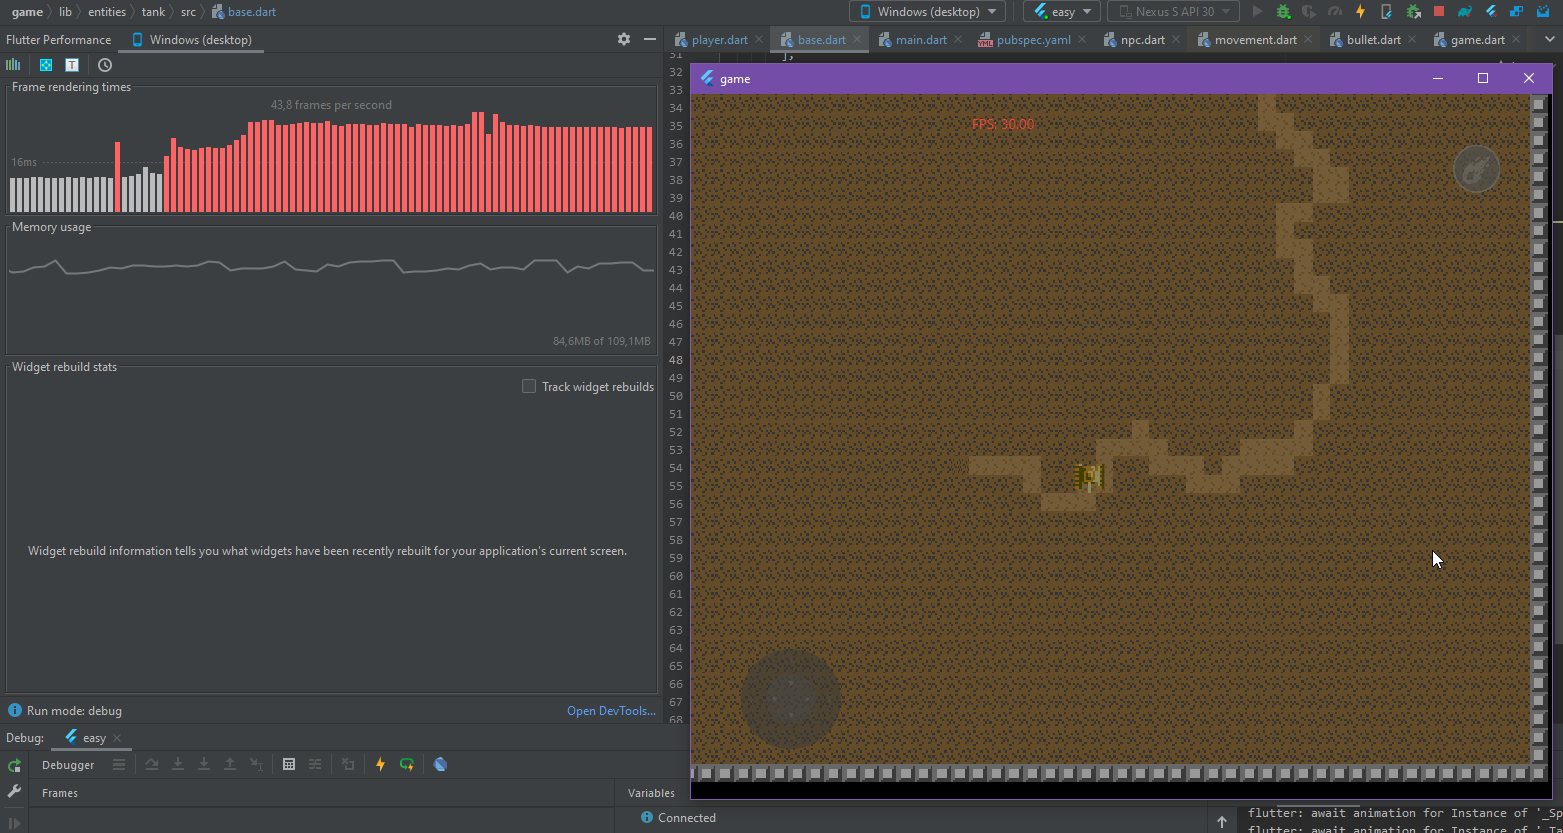The image size is (1563, 833).
Task: Click the player tank sprite in game window
Action: pyautogui.click(x=1088, y=477)
